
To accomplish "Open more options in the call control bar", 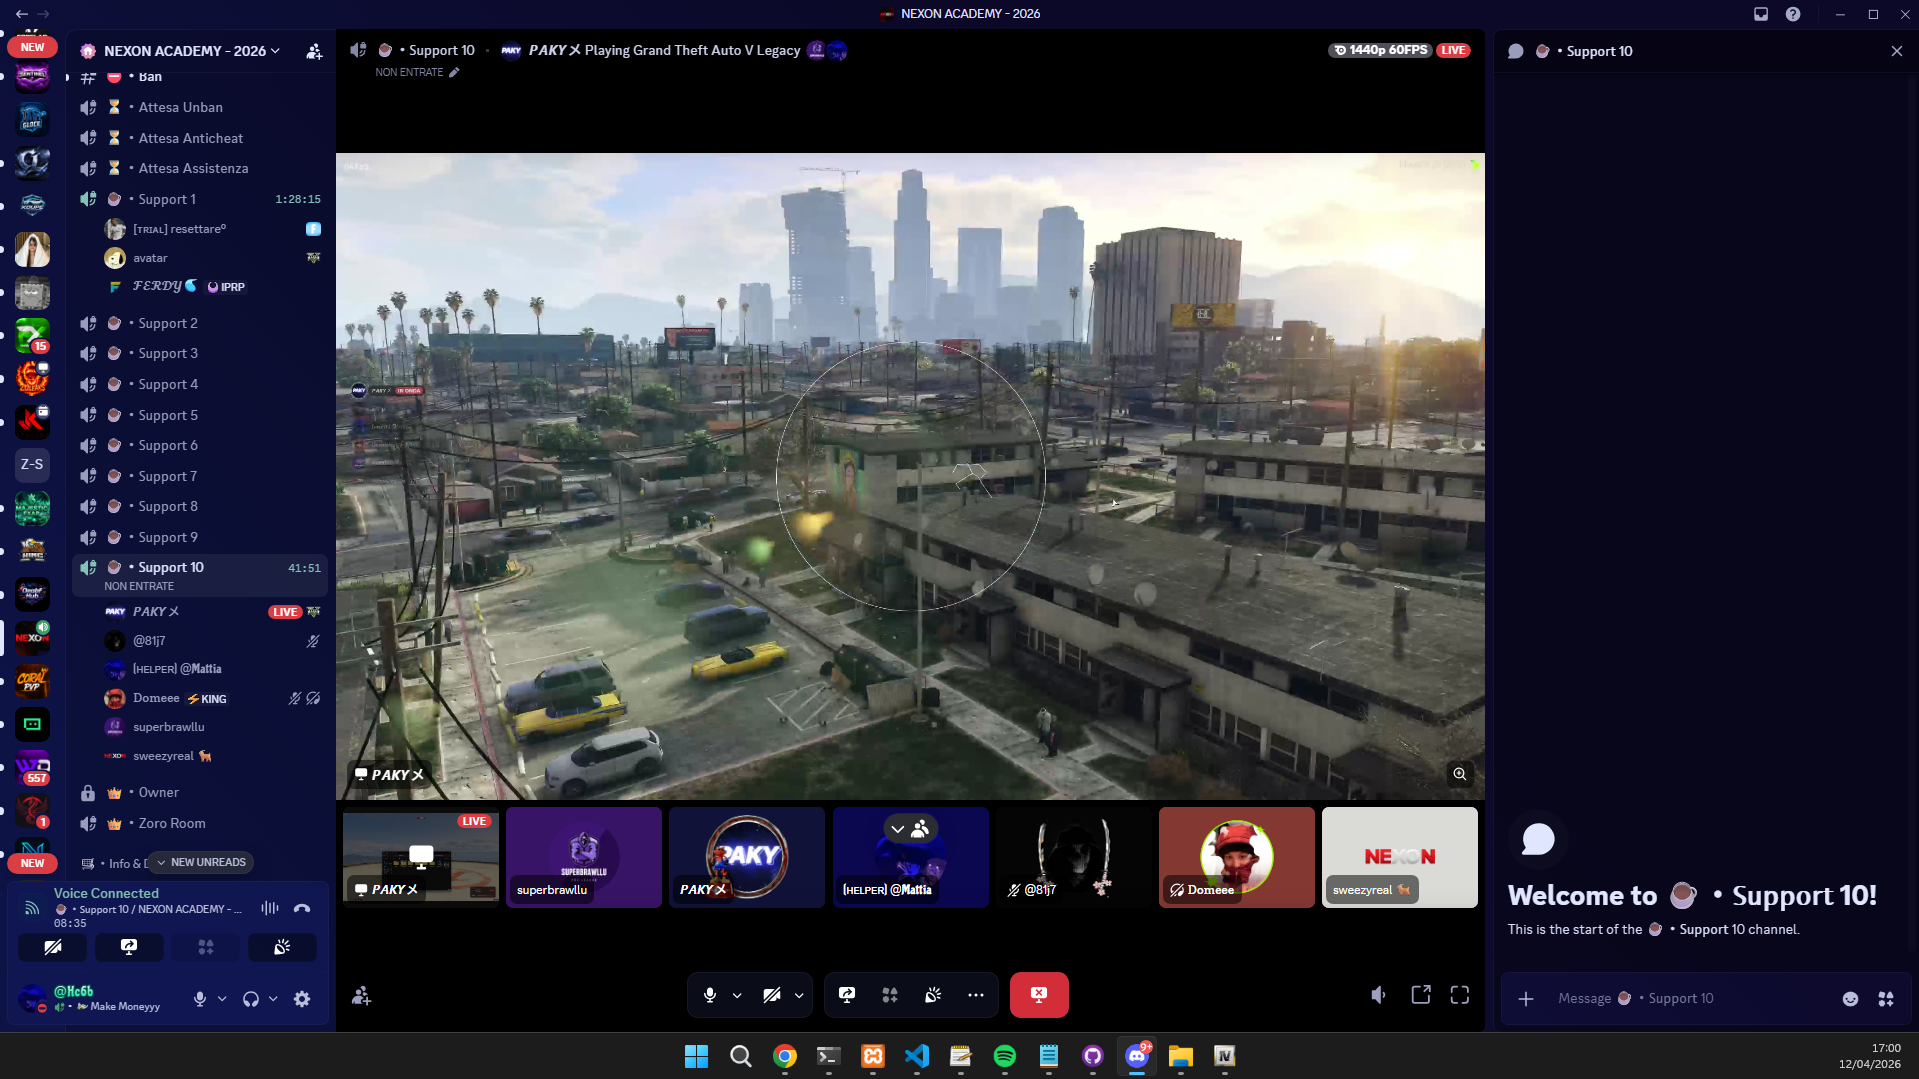I will coord(976,995).
